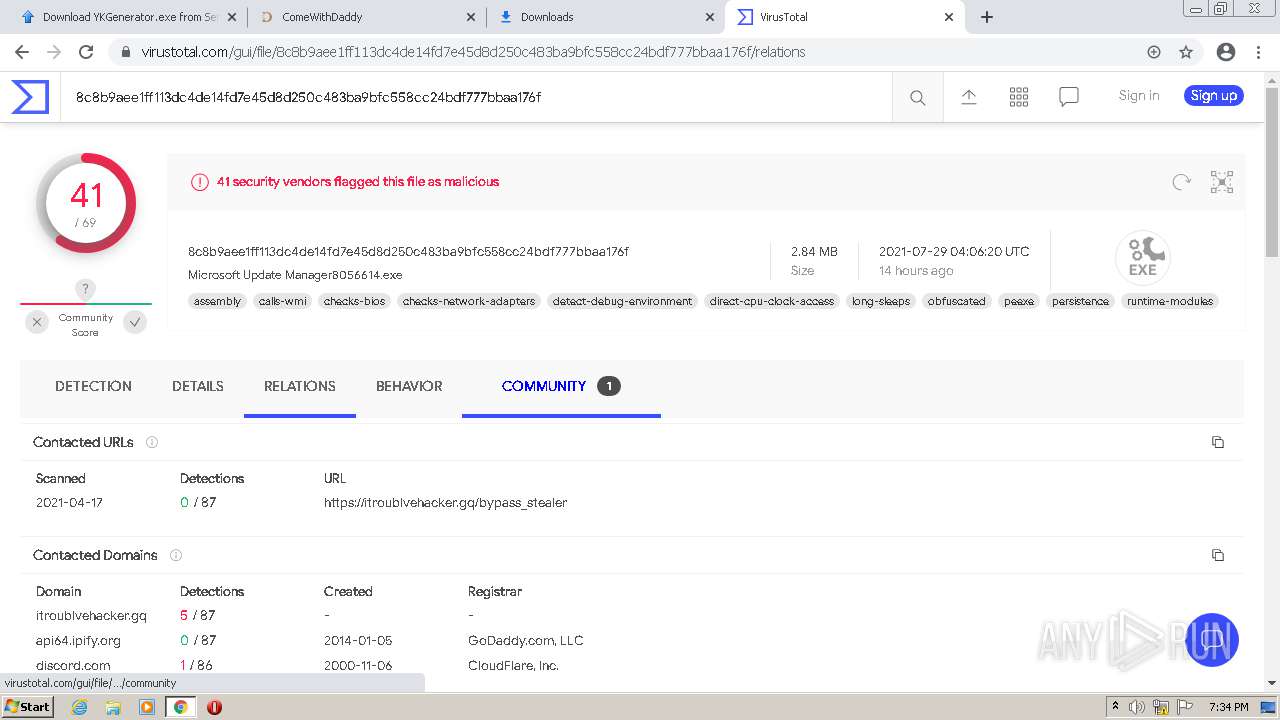Viewport: 1280px width, 720px height.
Task: Open the upload file icon
Action: [969, 96]
